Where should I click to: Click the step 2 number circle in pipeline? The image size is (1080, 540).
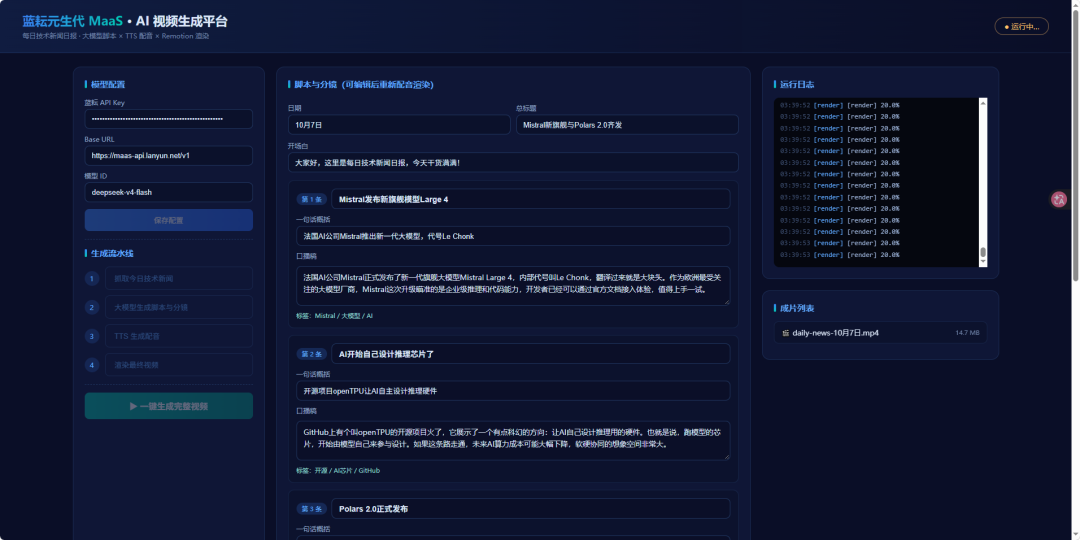click(92, 307)
